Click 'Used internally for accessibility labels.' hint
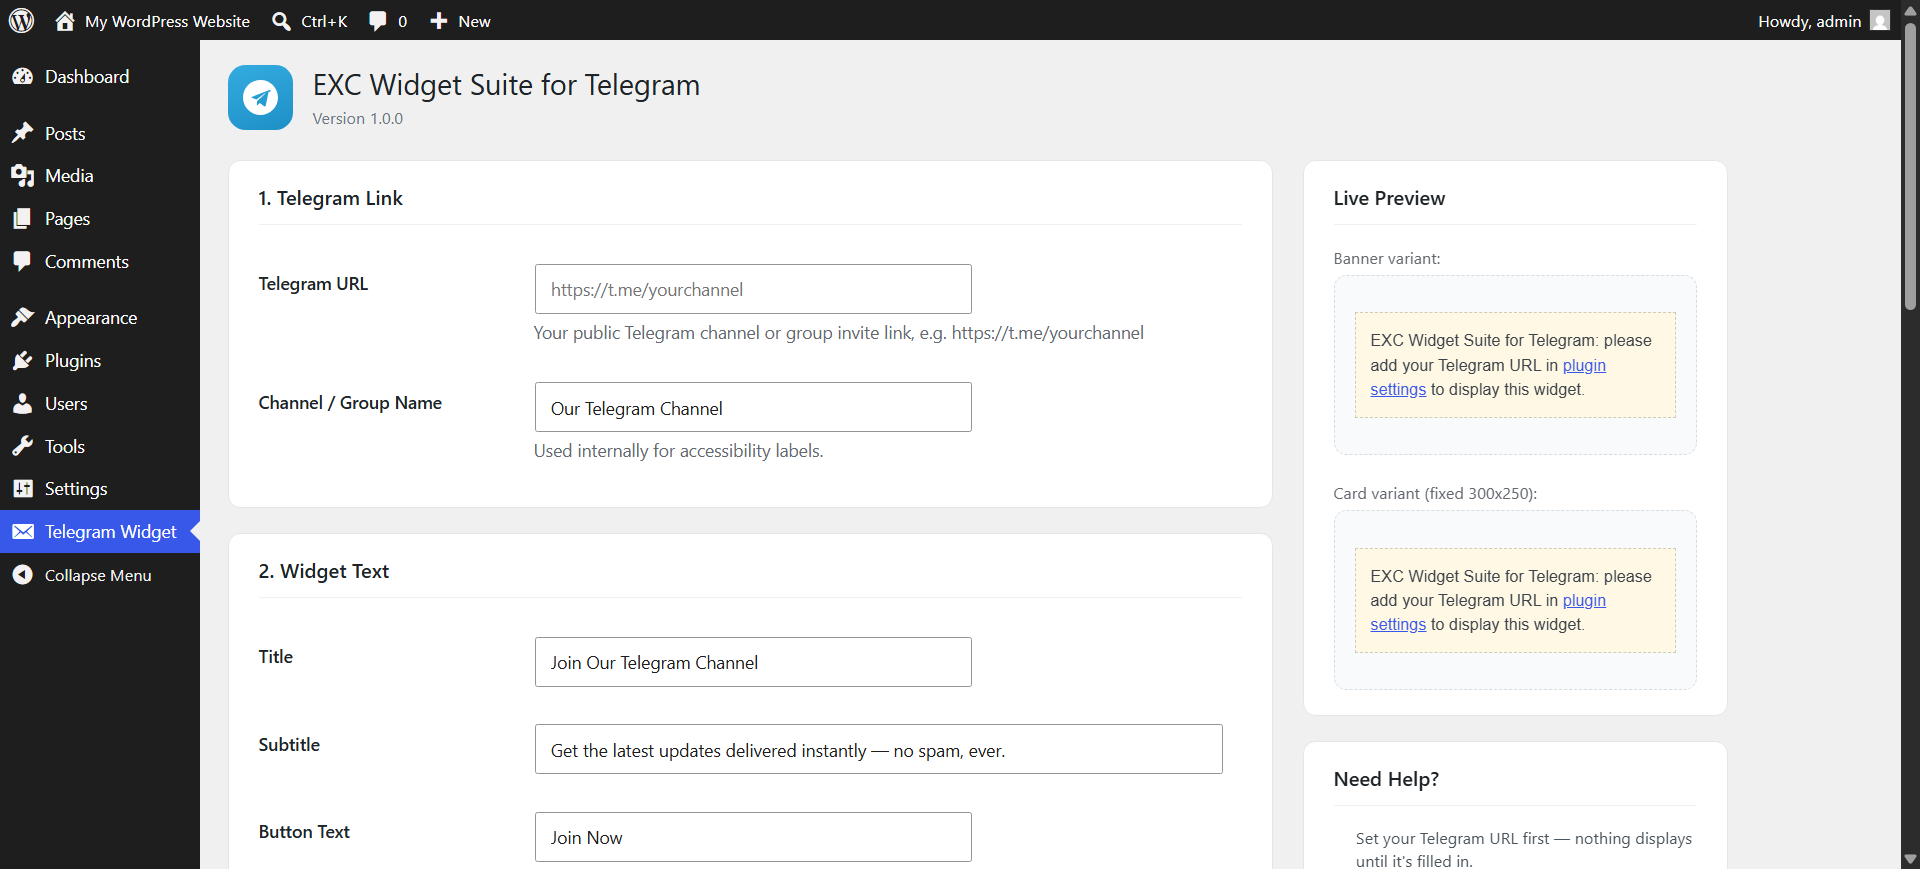The width and height of the screenshot is (1920, 869). [678, 451]
